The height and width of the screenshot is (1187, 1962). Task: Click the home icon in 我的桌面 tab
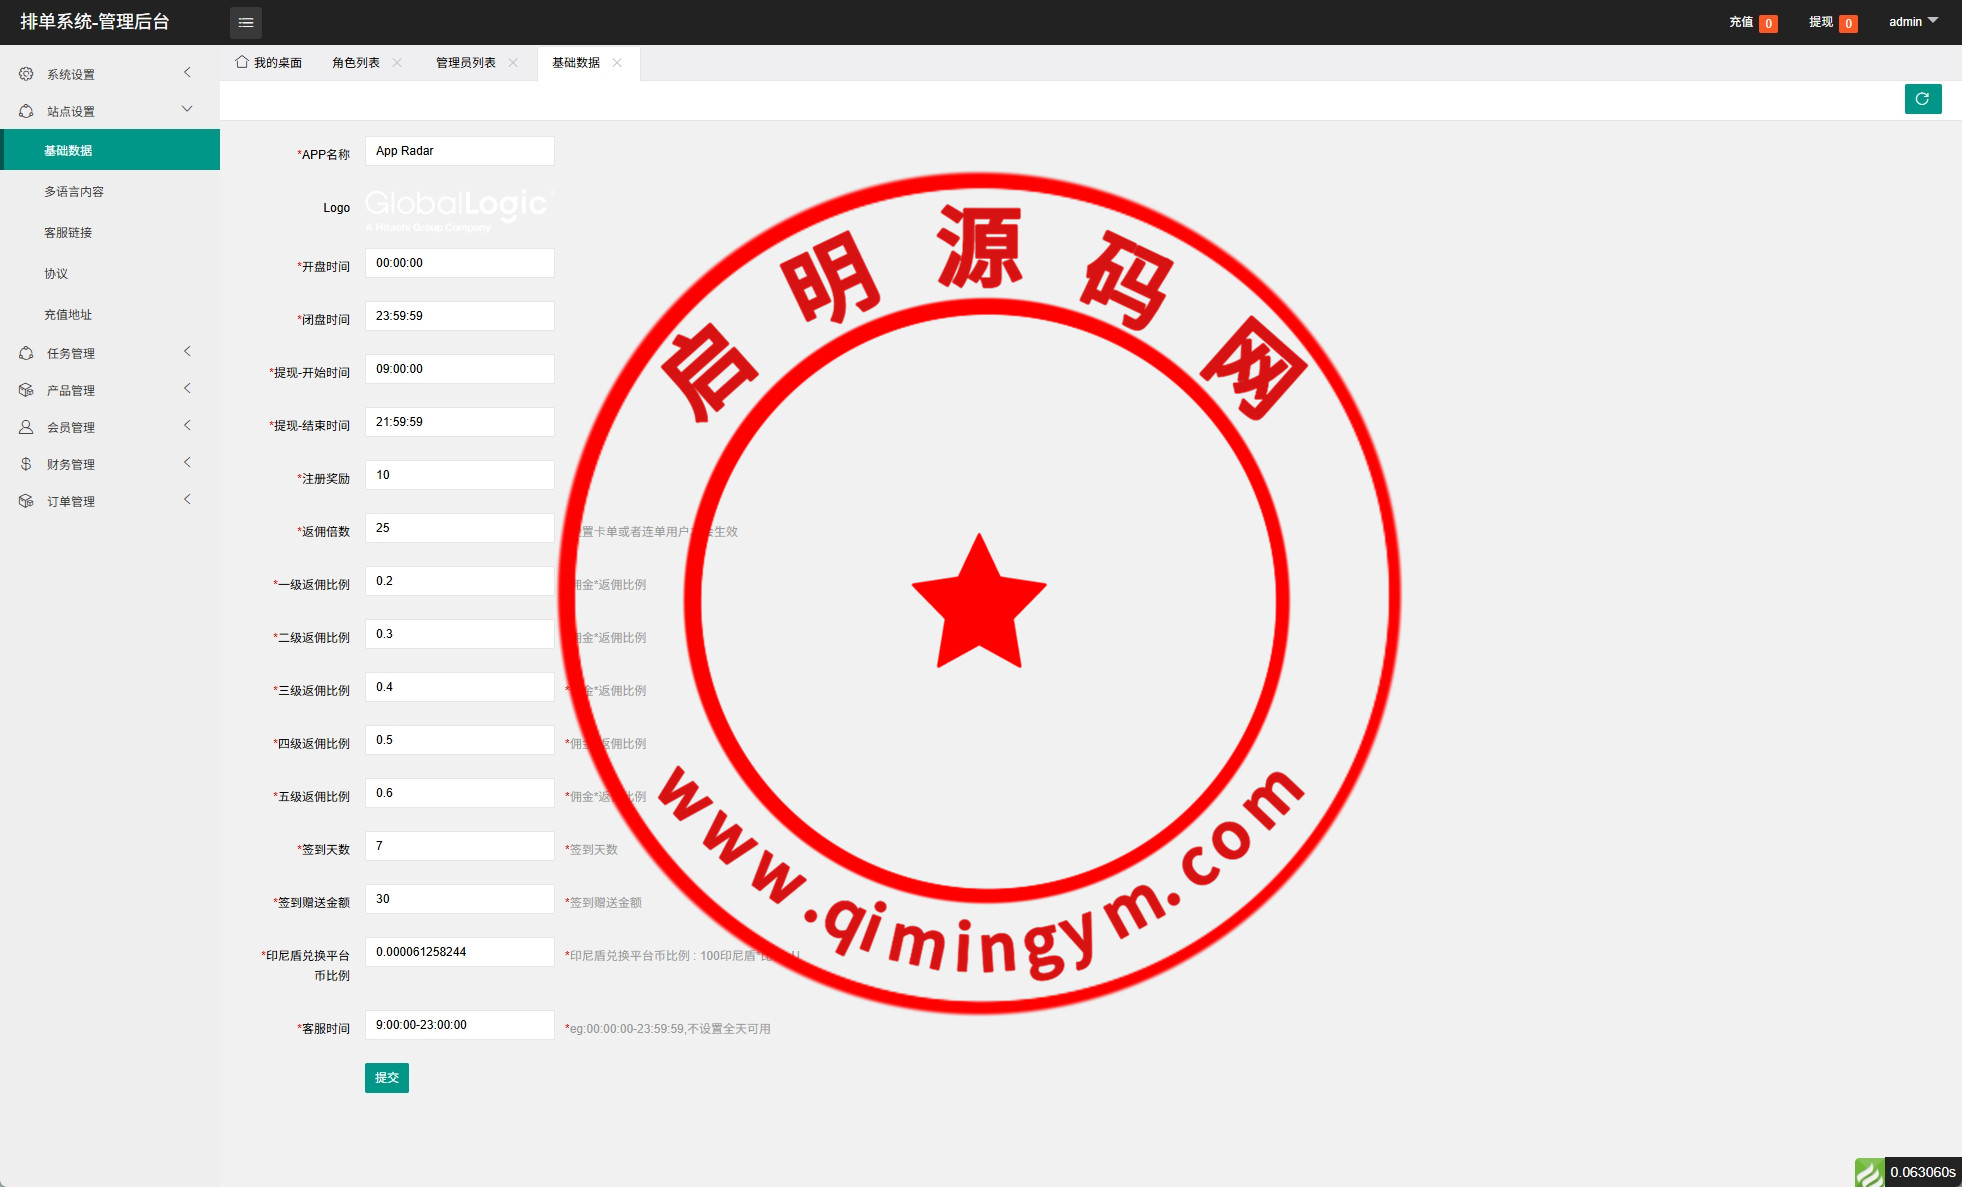(x=242, y=62)
